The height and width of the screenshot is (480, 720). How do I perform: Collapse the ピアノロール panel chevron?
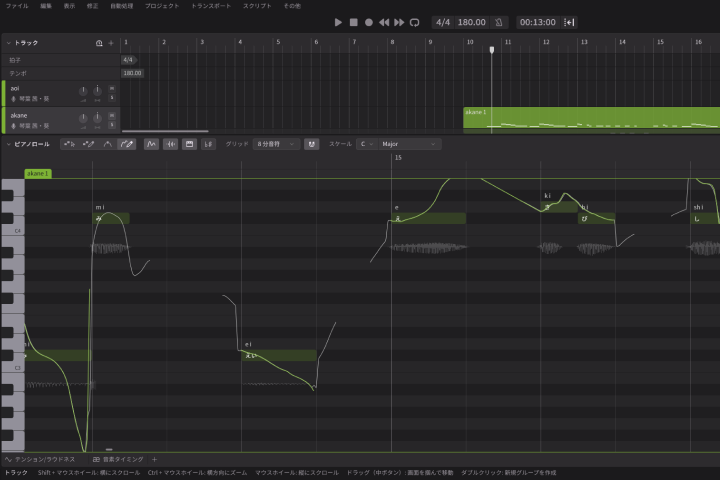tap(8, 144)
